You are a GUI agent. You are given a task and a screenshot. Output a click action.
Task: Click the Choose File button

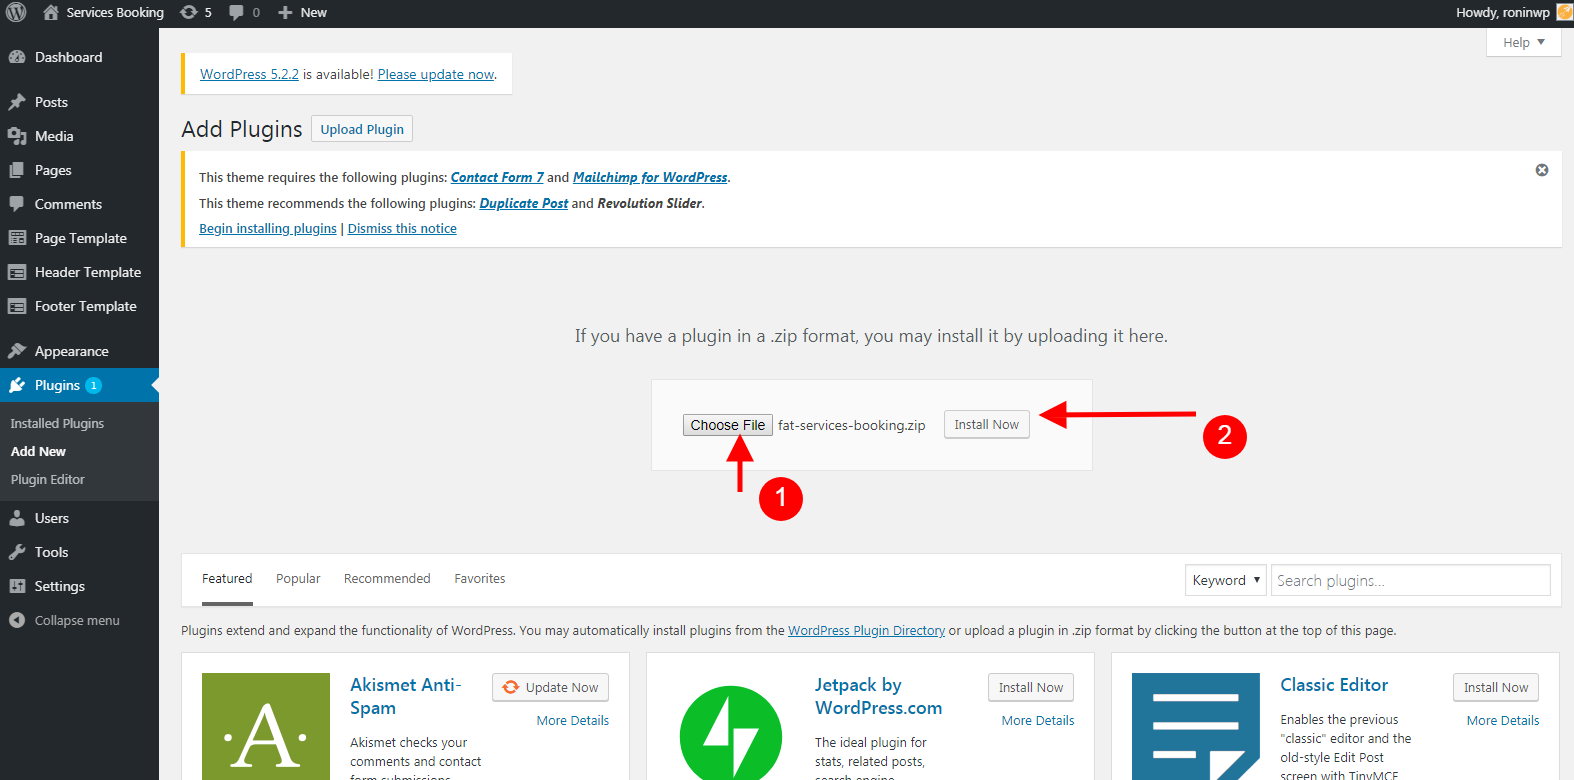pyautogui.click(x=728, y=425)
